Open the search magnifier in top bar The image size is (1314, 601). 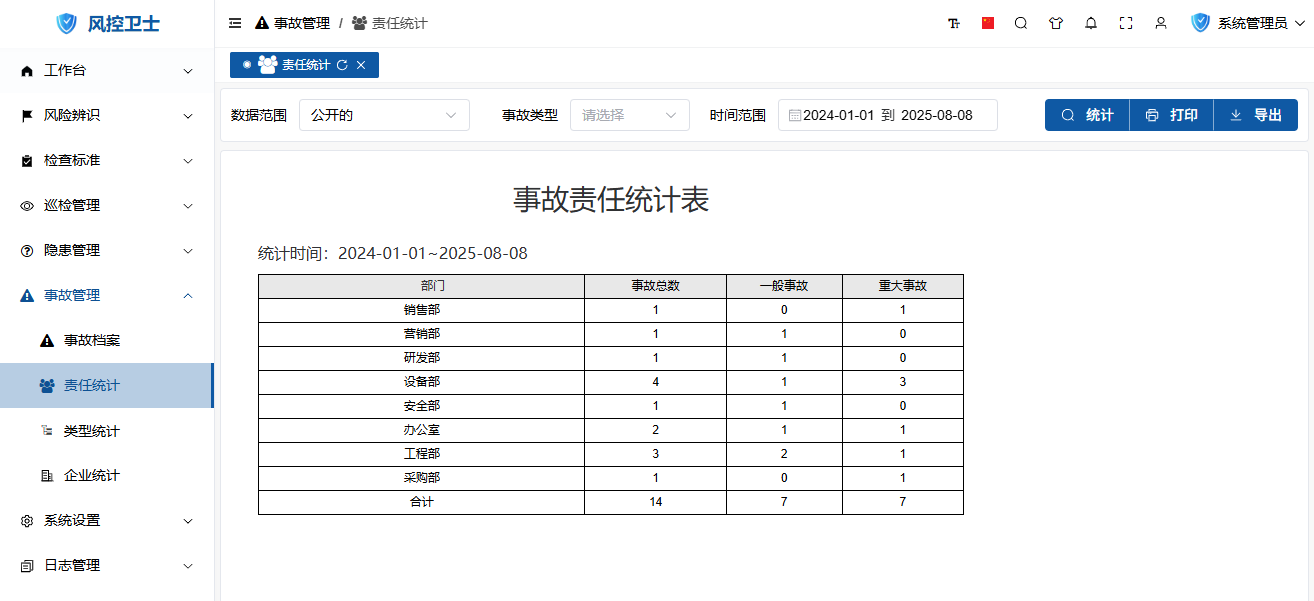coord(1021,23)
